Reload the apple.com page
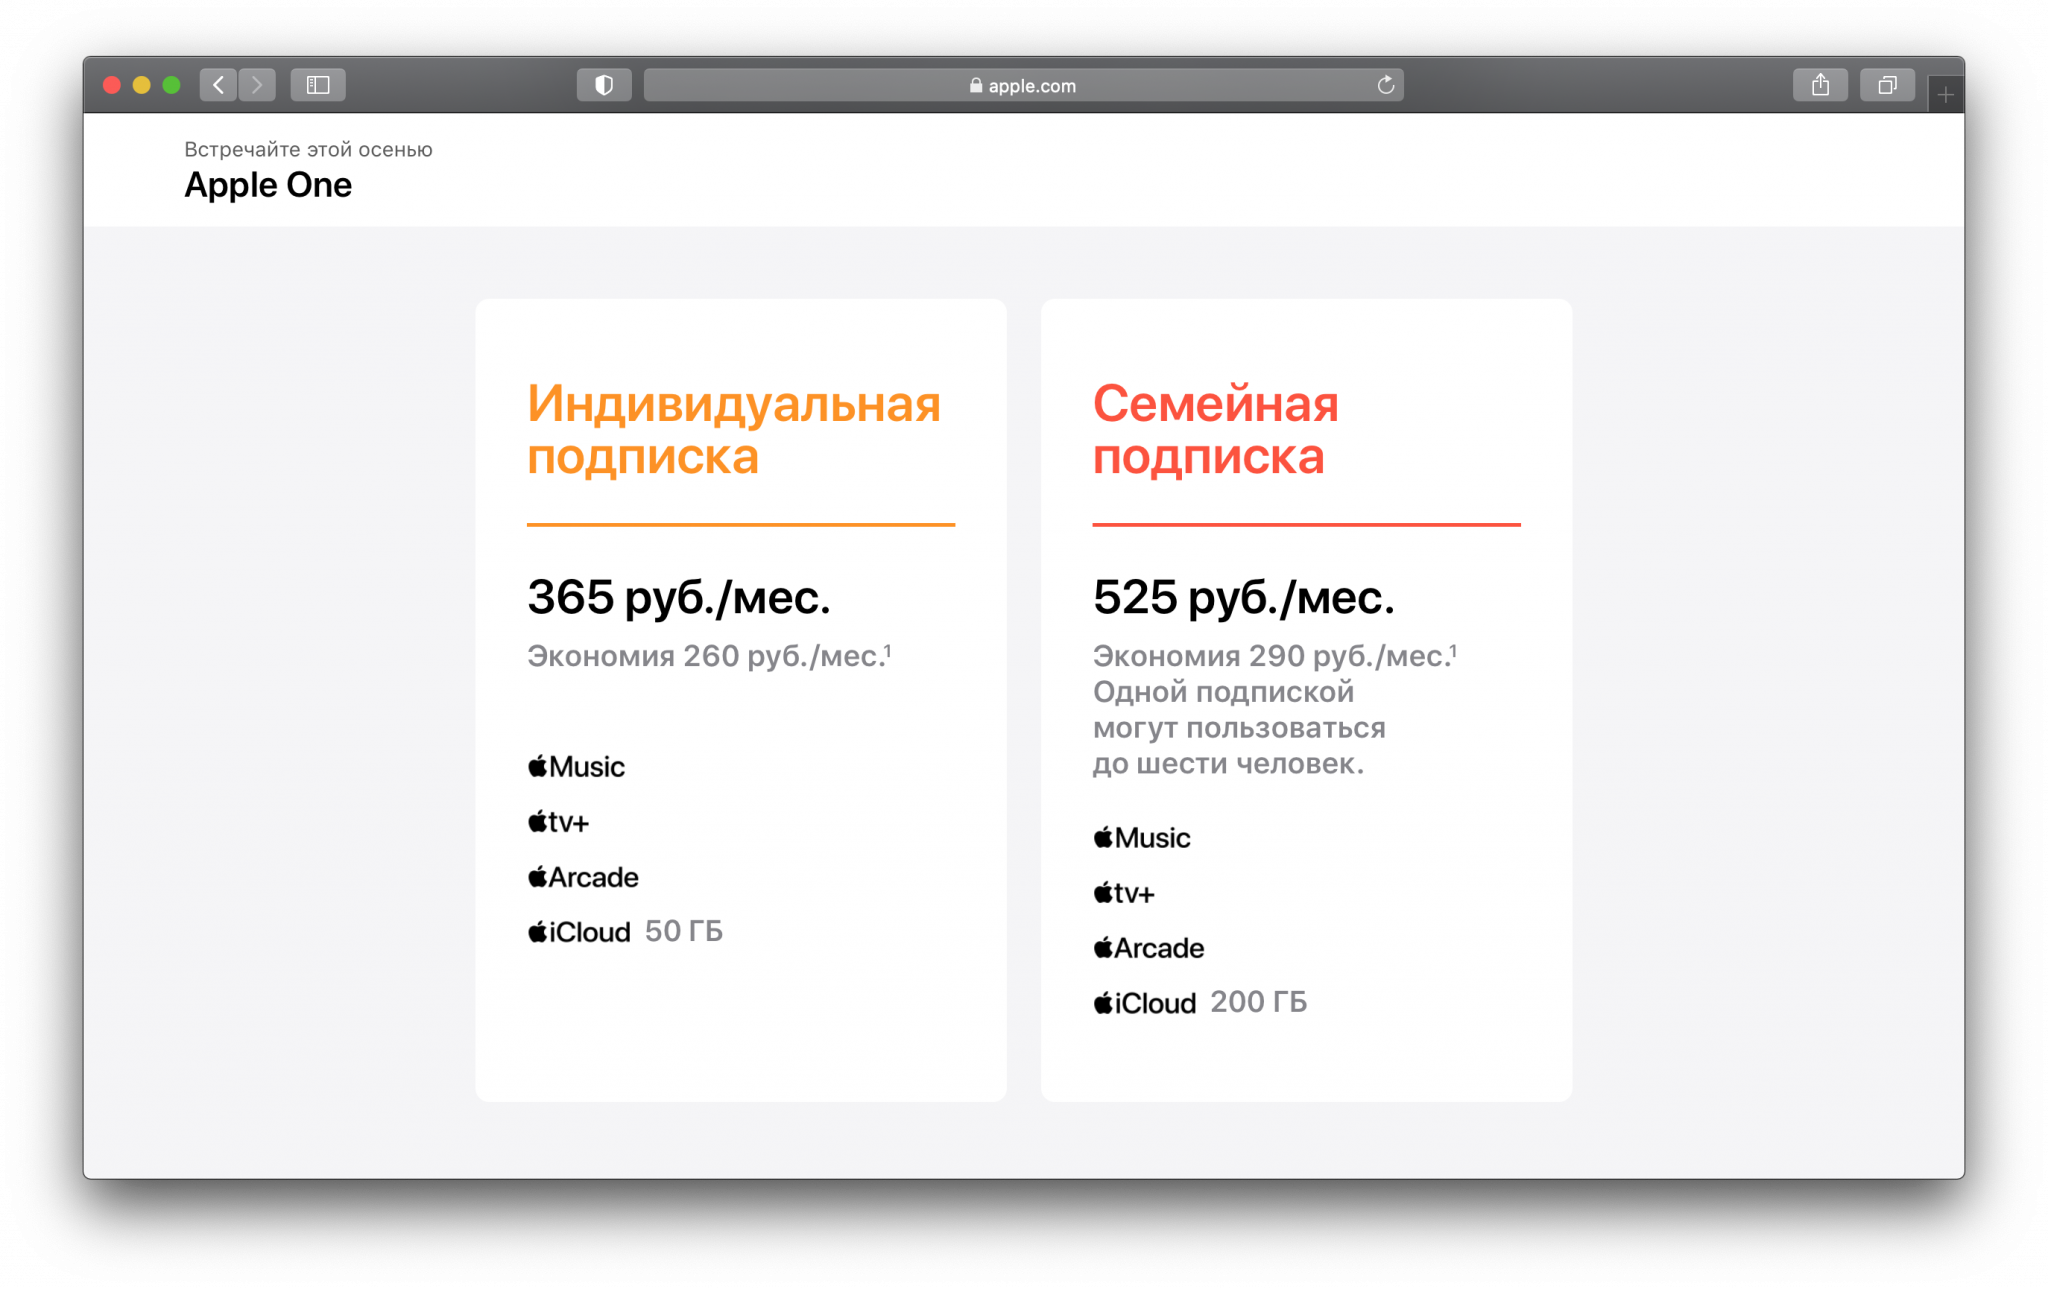The width and height of the screenshot is (2048, 1289). 1385,85
